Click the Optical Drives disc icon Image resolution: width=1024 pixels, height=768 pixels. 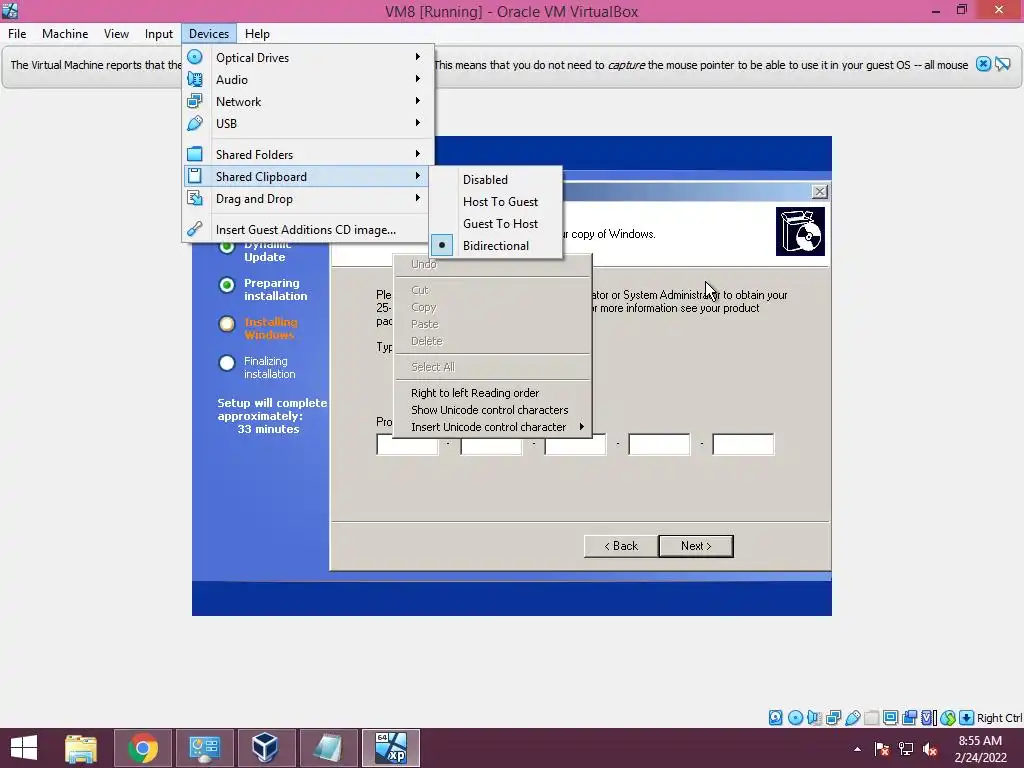pos(195,57)
